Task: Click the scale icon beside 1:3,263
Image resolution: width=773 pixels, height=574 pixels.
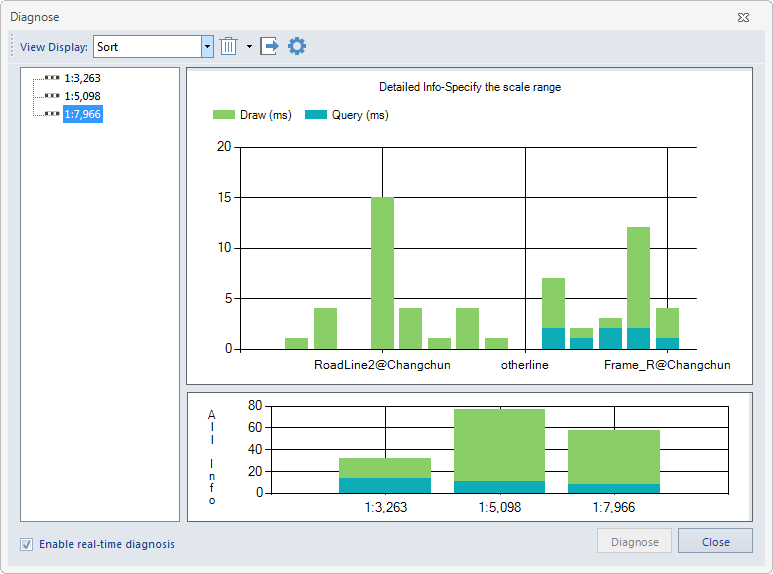Action: (52, 78)
